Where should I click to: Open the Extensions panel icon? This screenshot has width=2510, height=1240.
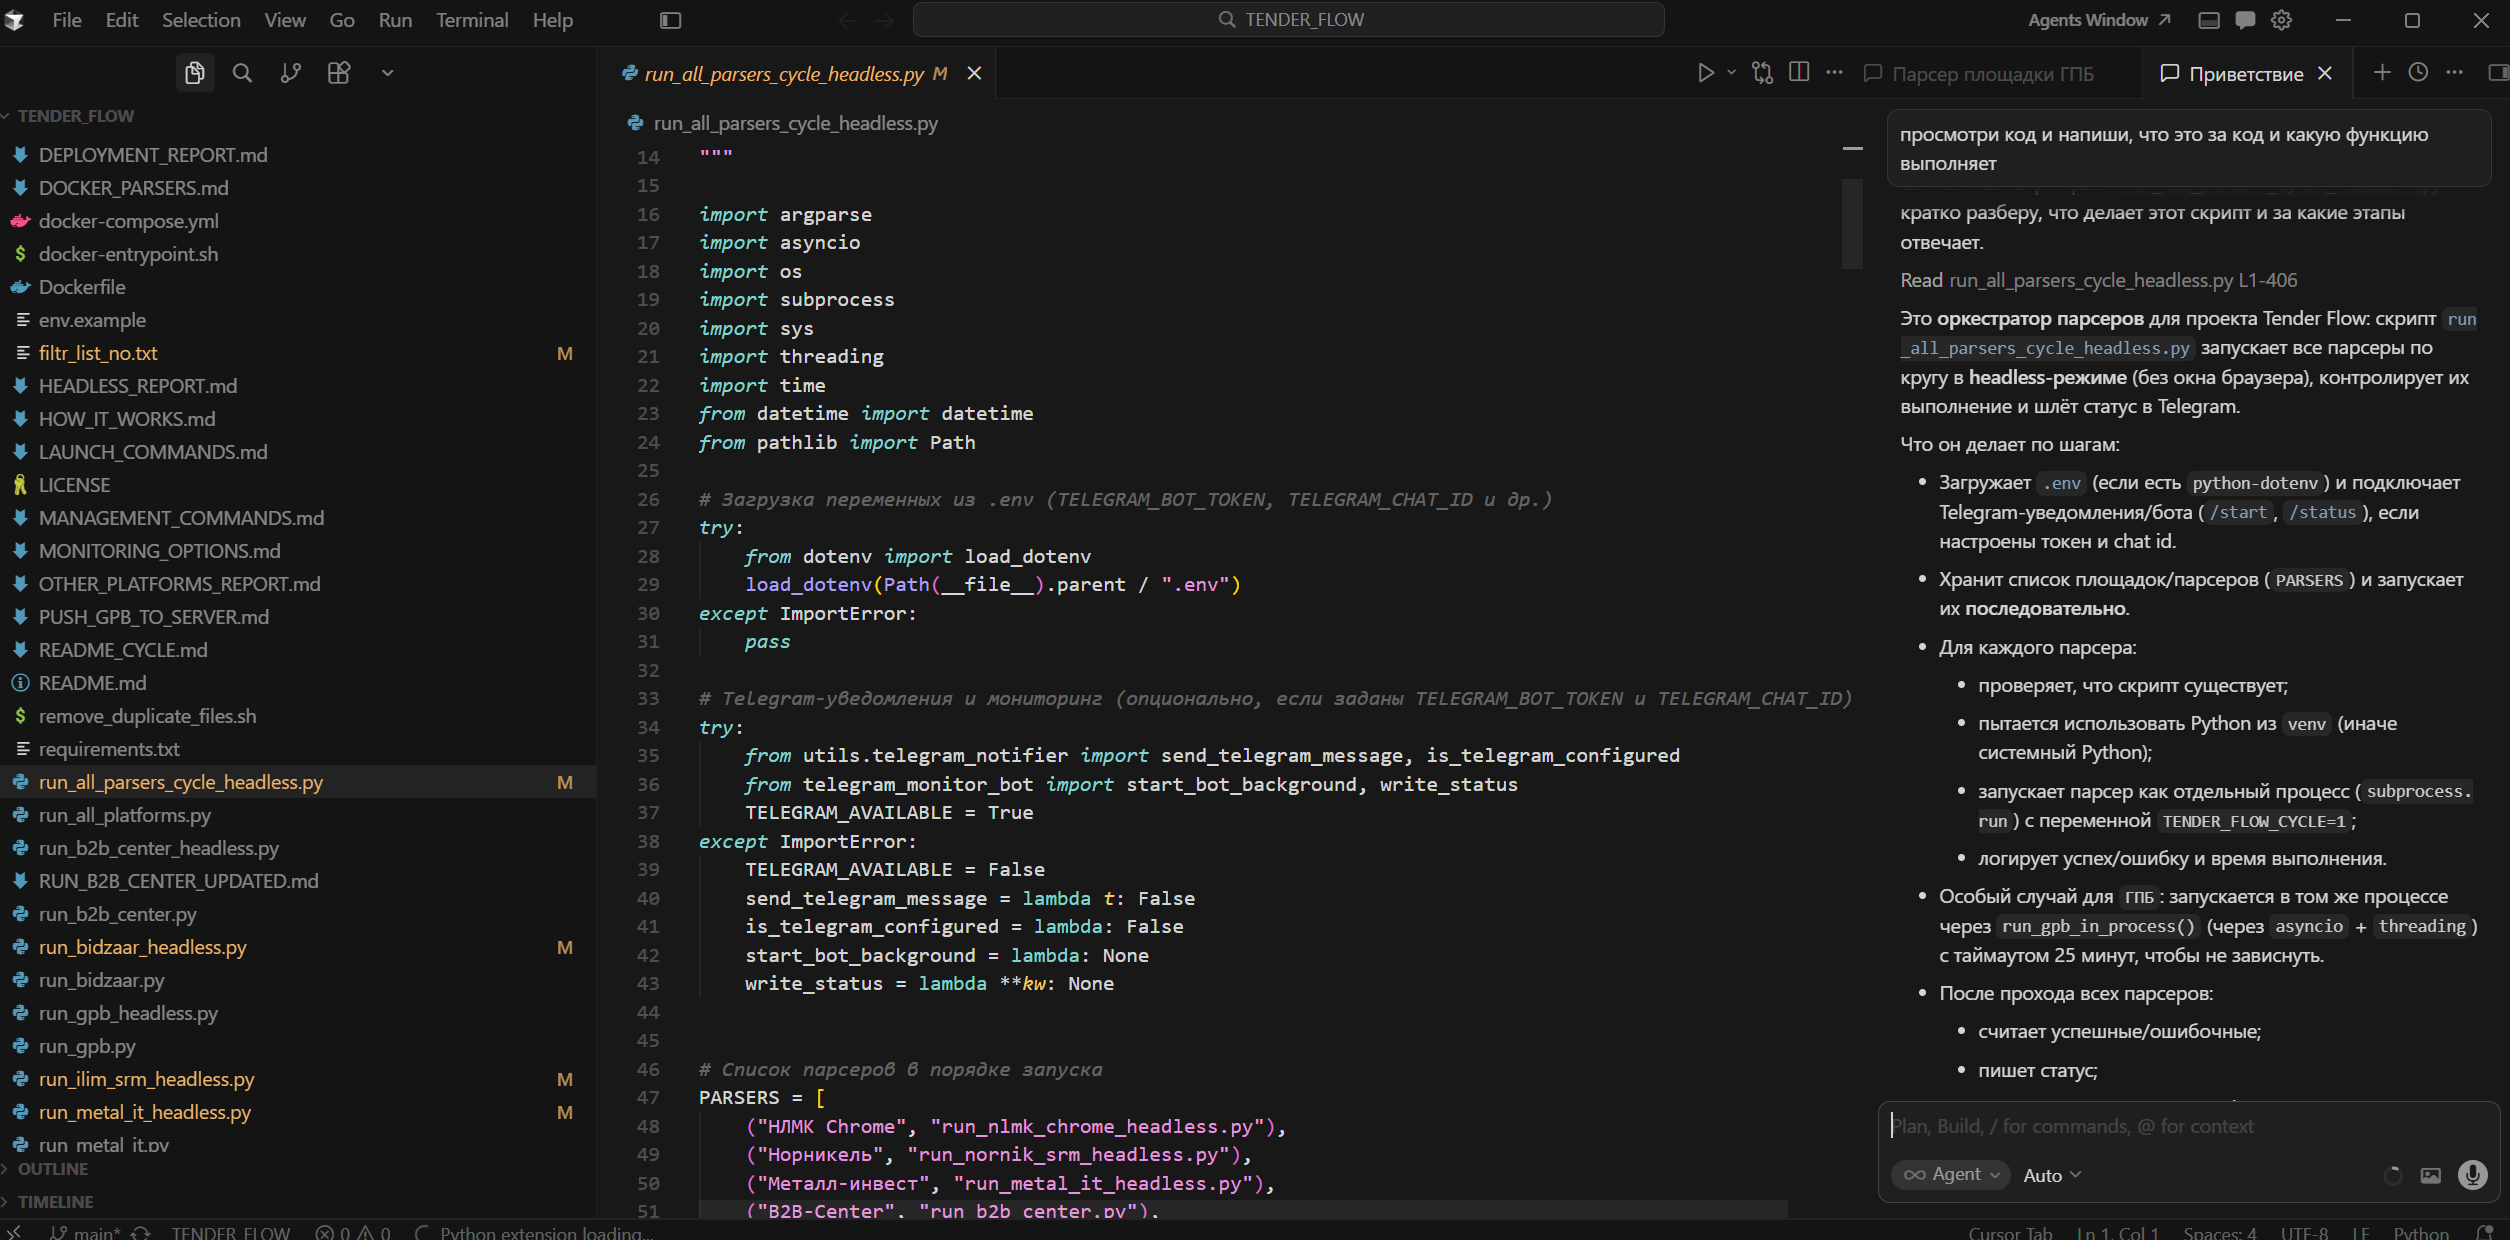pyautogui.click(x=339, y=73)
